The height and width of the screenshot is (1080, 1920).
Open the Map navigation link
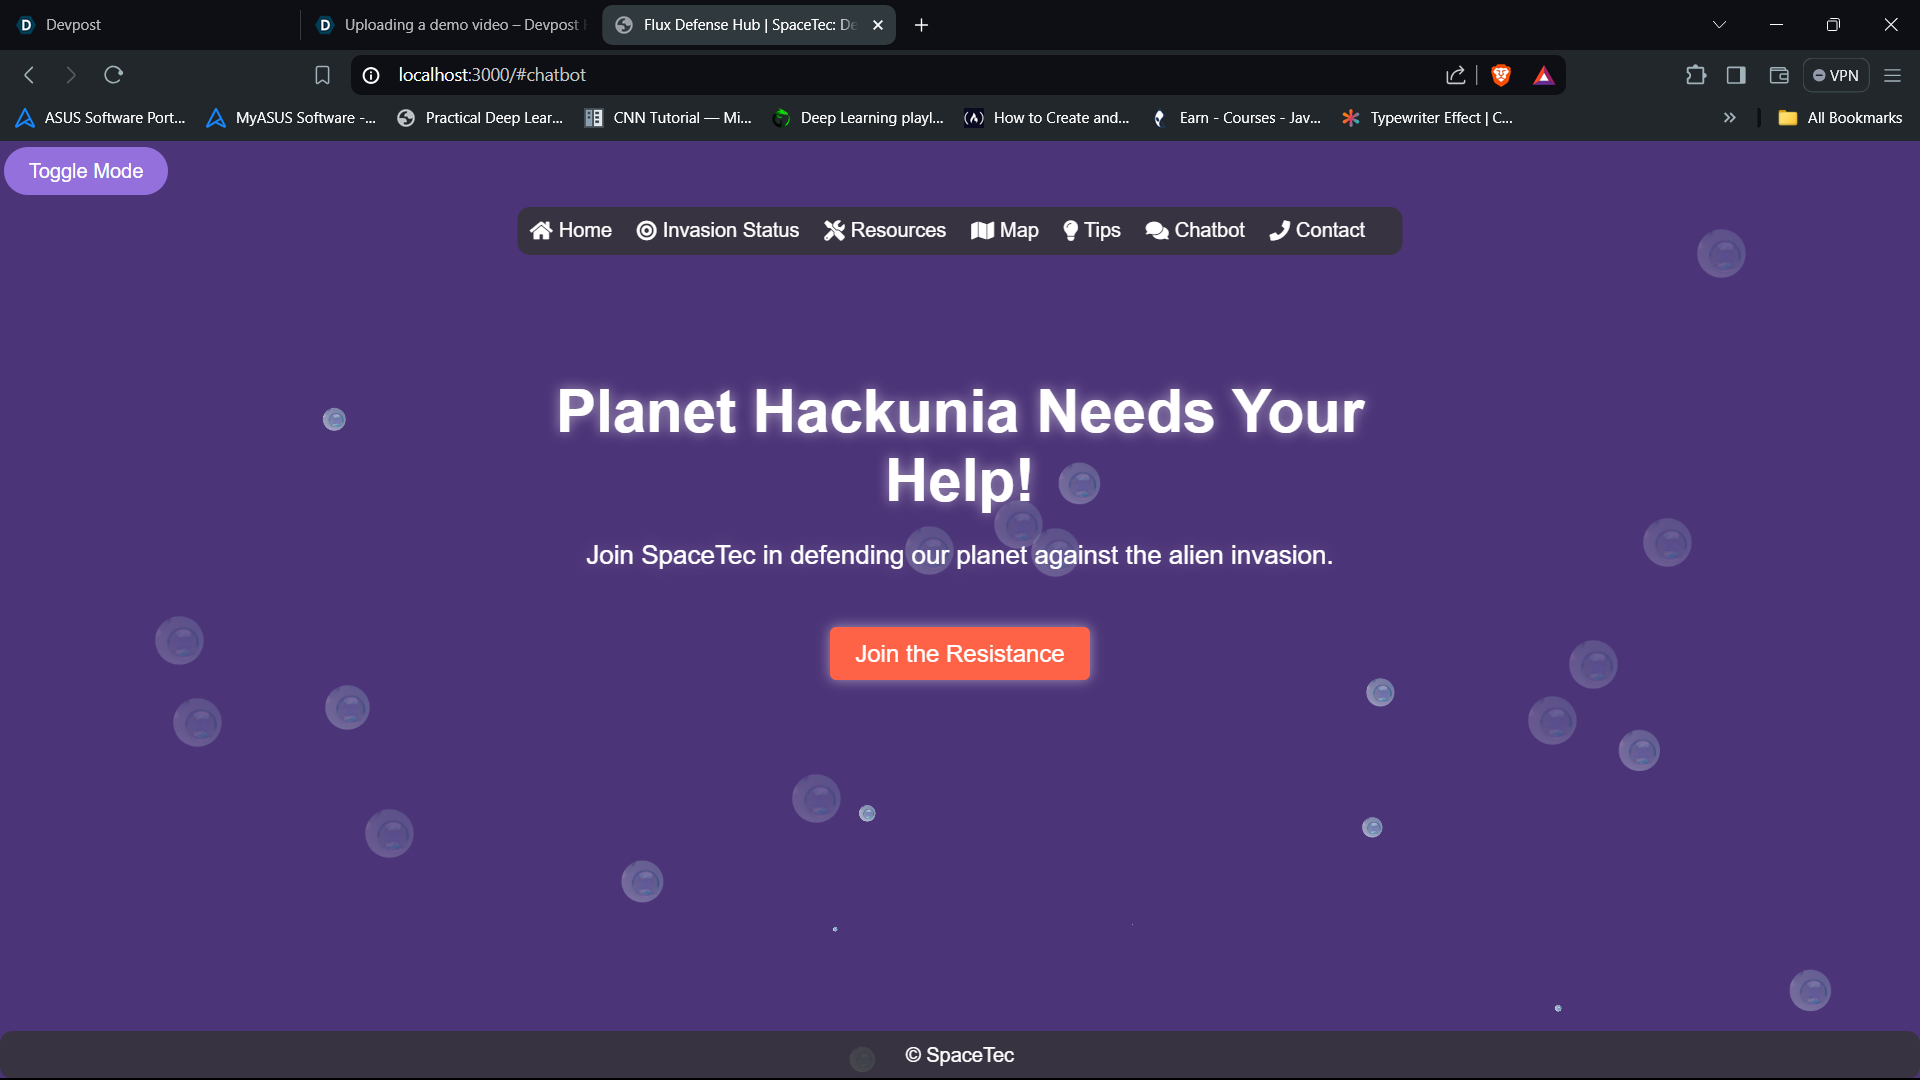pyautogui.click(x=1005, y=231)
